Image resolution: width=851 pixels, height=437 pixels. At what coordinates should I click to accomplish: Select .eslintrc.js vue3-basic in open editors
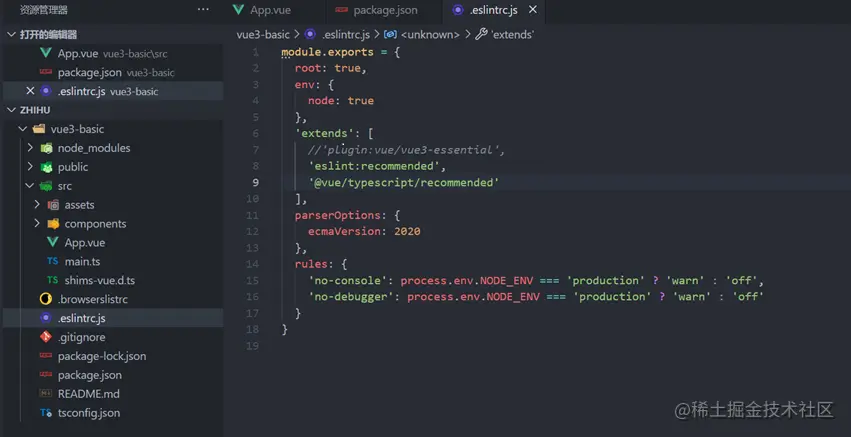pyautogui.click(x=113, y=91)
